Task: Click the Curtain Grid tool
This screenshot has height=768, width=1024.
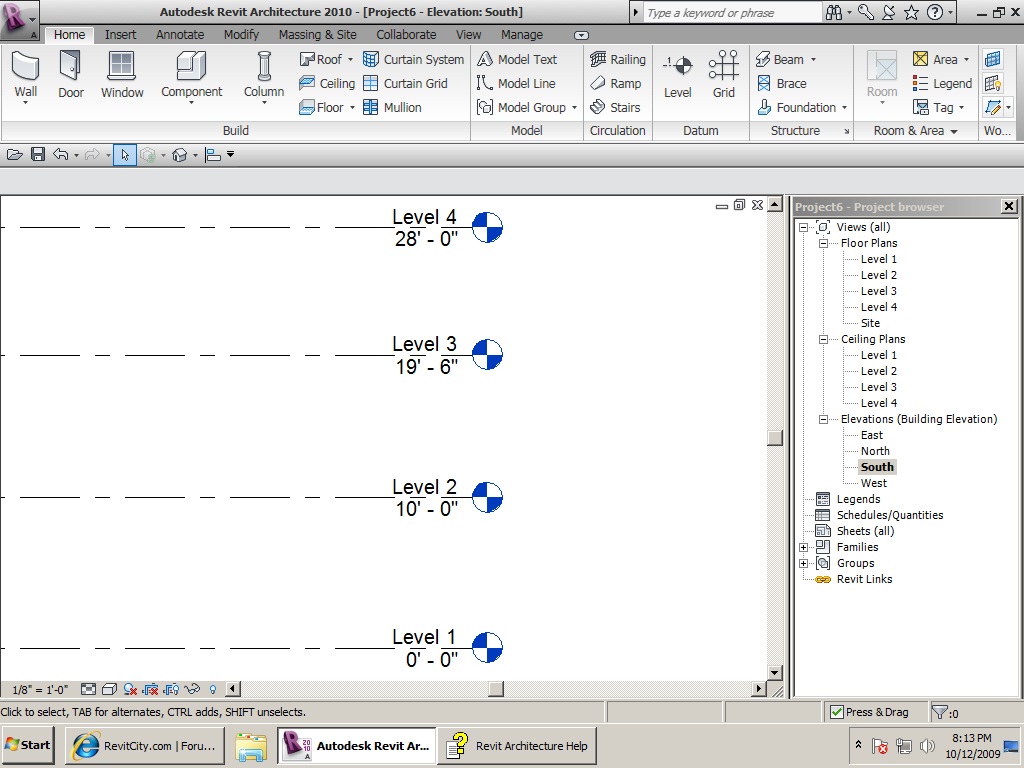Action: 406,84
